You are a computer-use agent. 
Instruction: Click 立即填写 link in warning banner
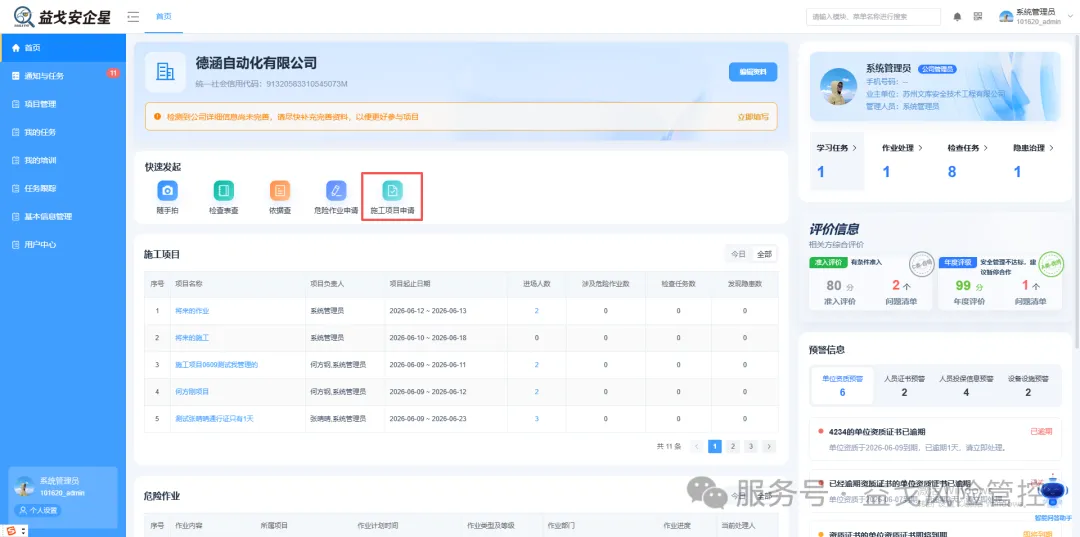click(x=753, y=117)
